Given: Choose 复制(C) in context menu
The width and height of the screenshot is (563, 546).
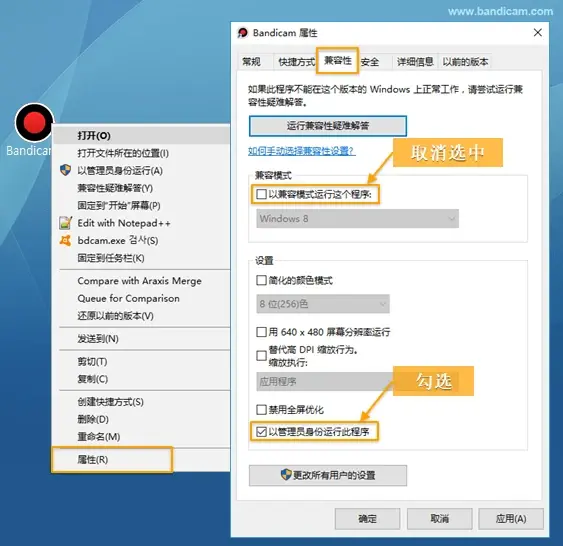Looking at the screenshot, I should pyautogui.click(x=141, y=379).
